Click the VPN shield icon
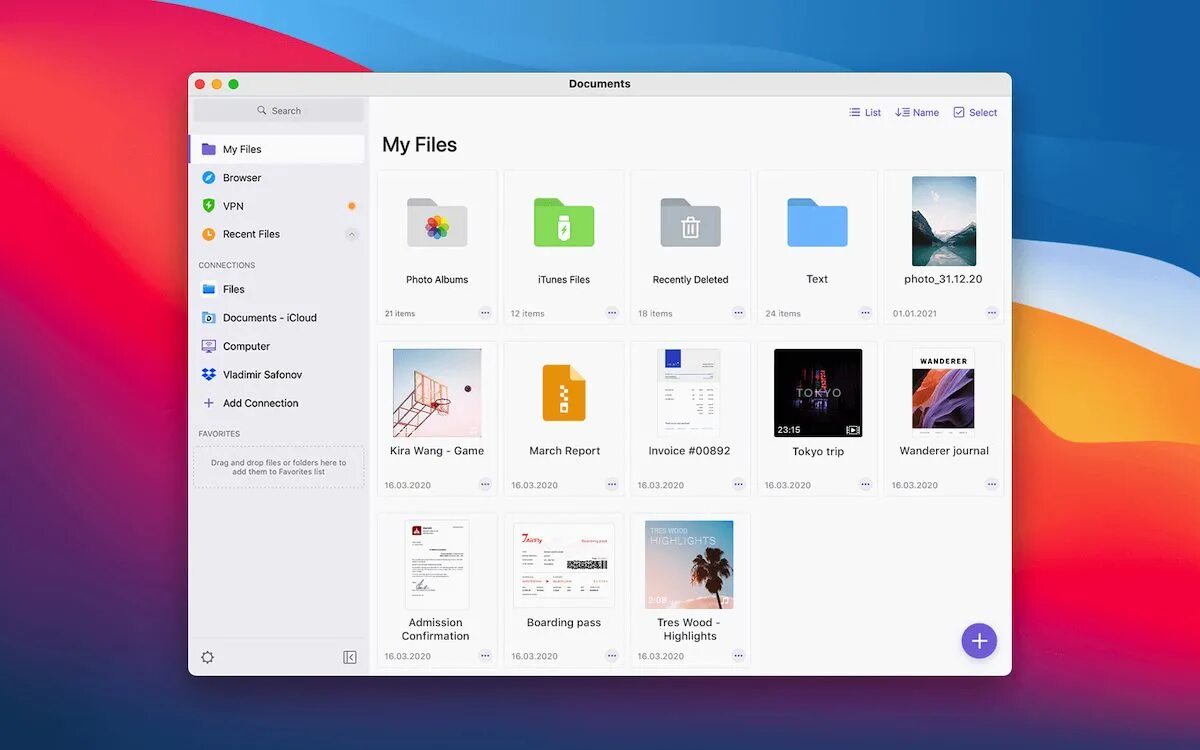Image resolution: width=1200 pixels, height=750 pixels. point(208,205)
